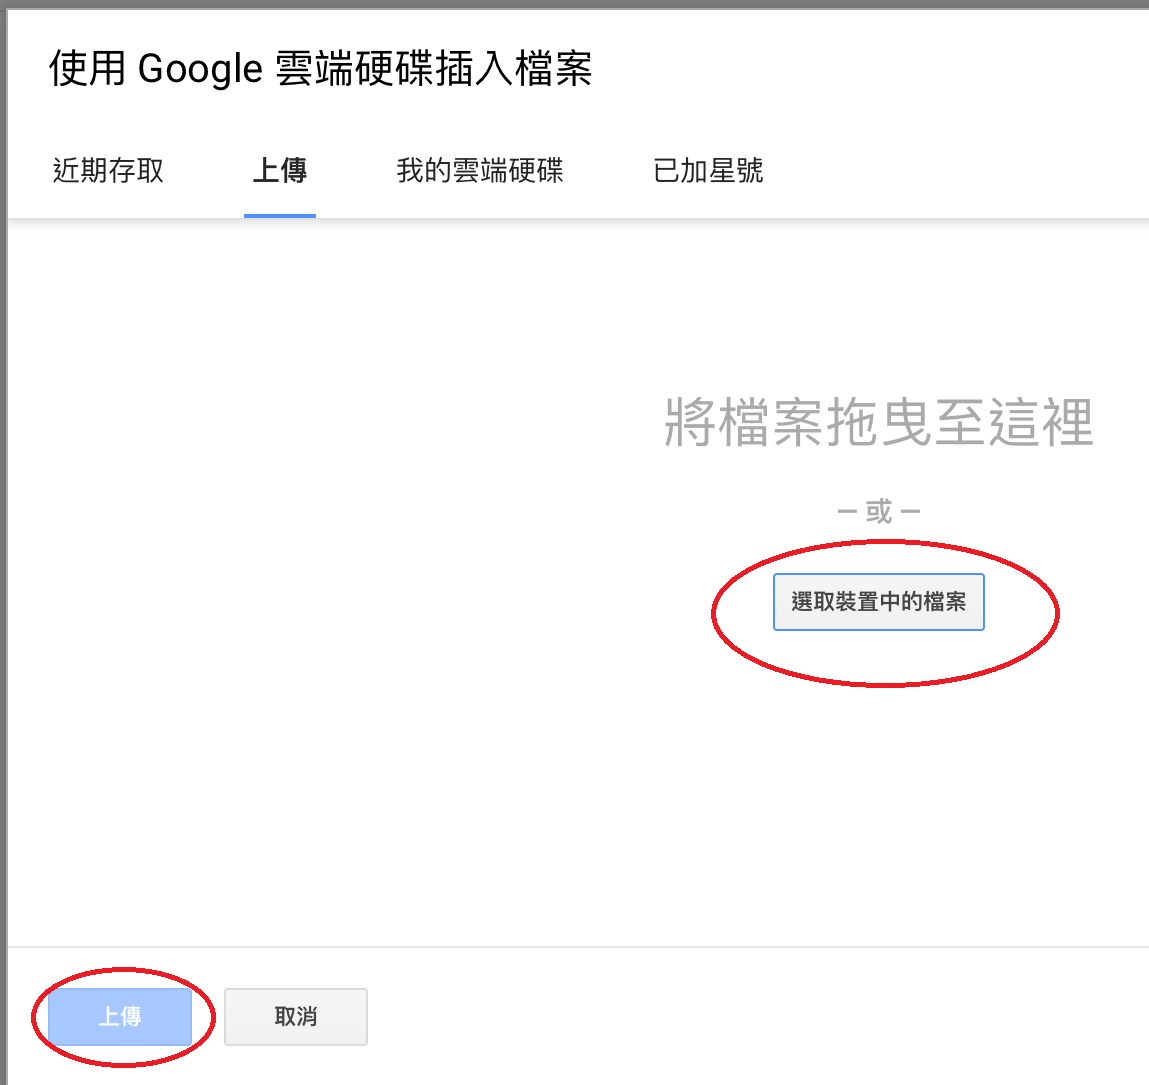
Task: Go to the 已加星號 tab
Action: pyautogui.click(x=708, y=171)
